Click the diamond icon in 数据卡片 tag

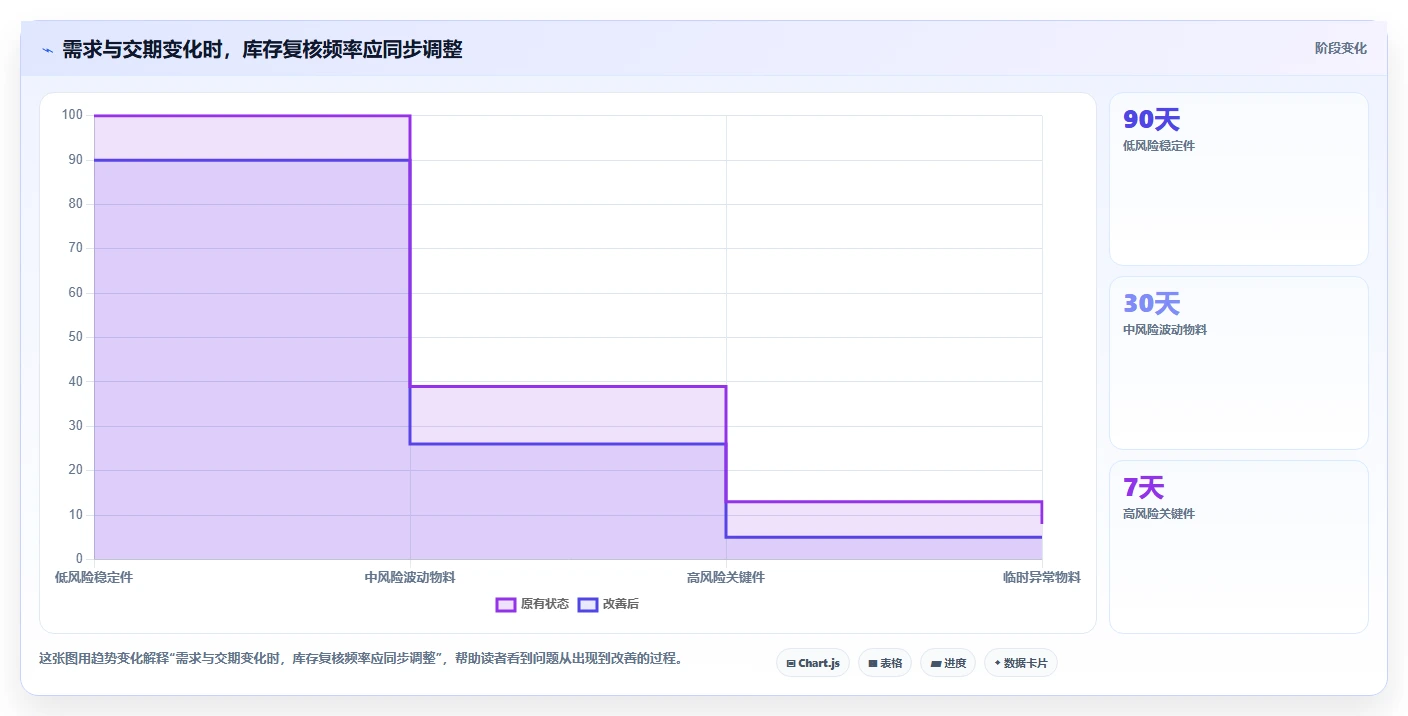coord(997,663)
